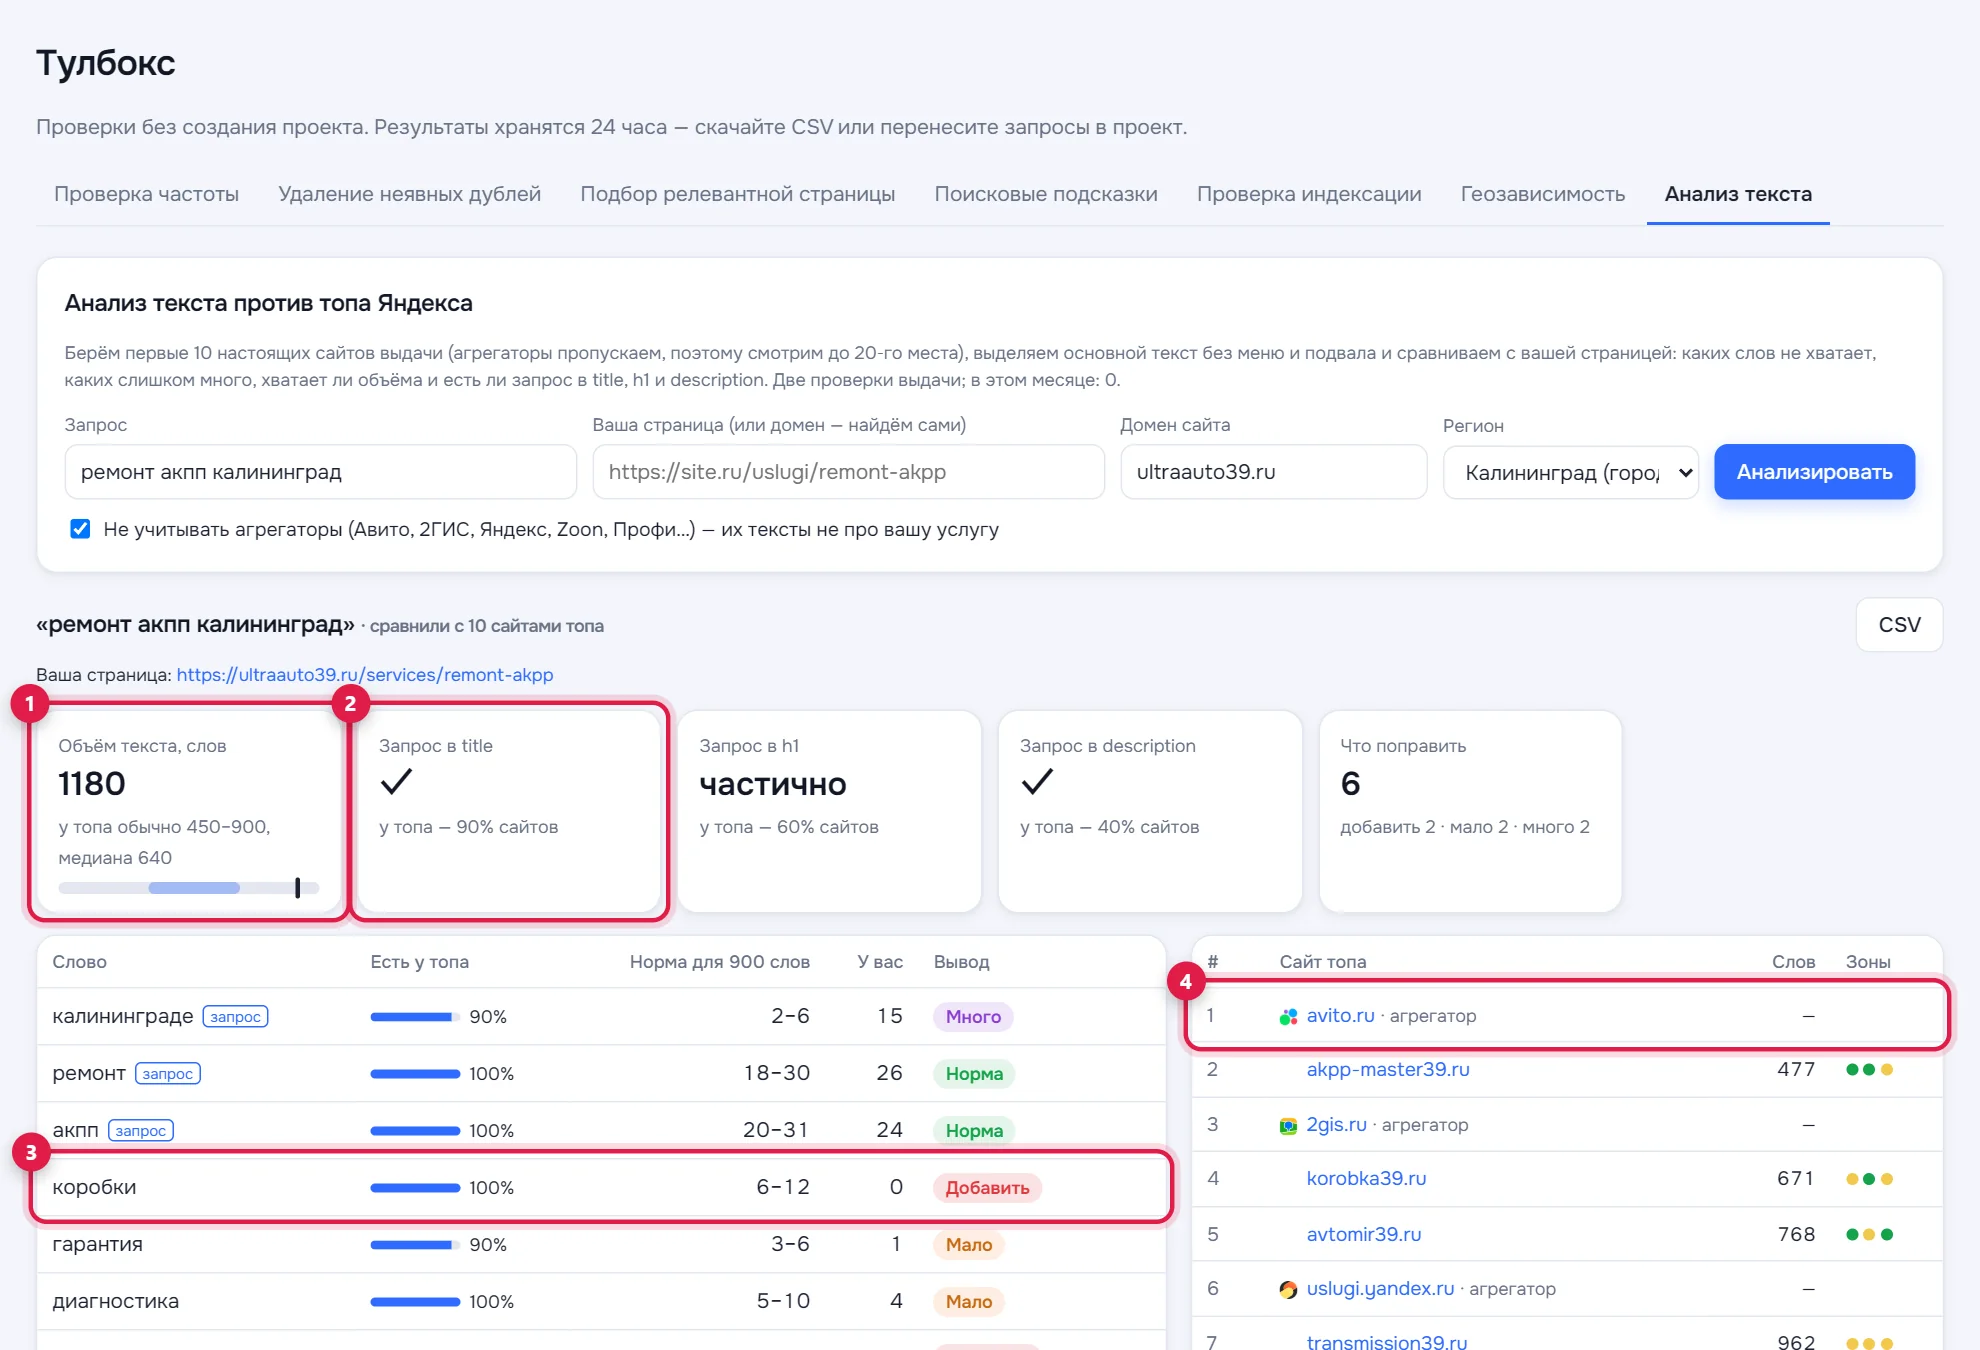
Task: Focus the Запрос input field
Action: pyautogui.click(x=320, y=472)
